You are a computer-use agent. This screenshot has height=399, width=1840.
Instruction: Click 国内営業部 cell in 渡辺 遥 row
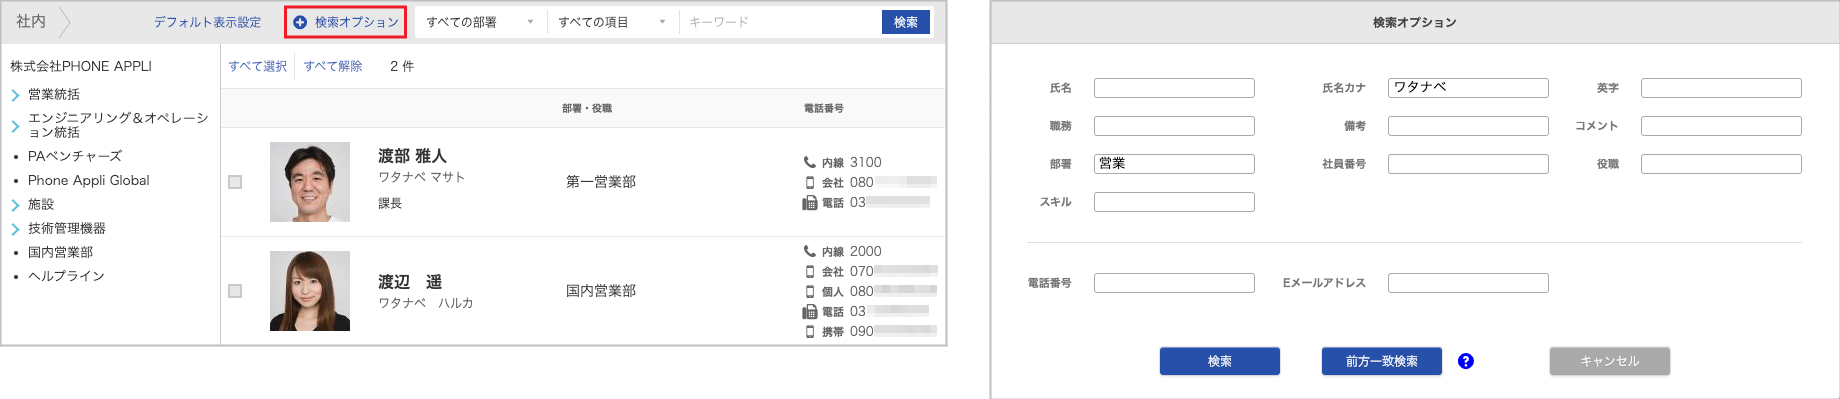(x=601, y=291)
